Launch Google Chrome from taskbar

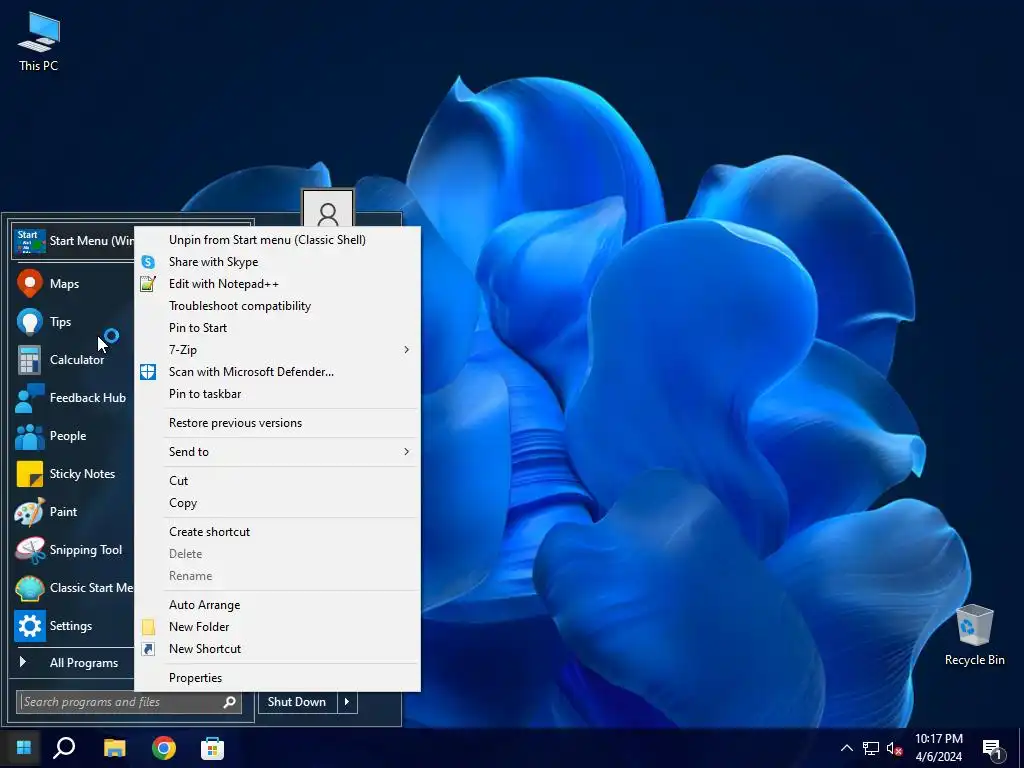tap(164, 748)
